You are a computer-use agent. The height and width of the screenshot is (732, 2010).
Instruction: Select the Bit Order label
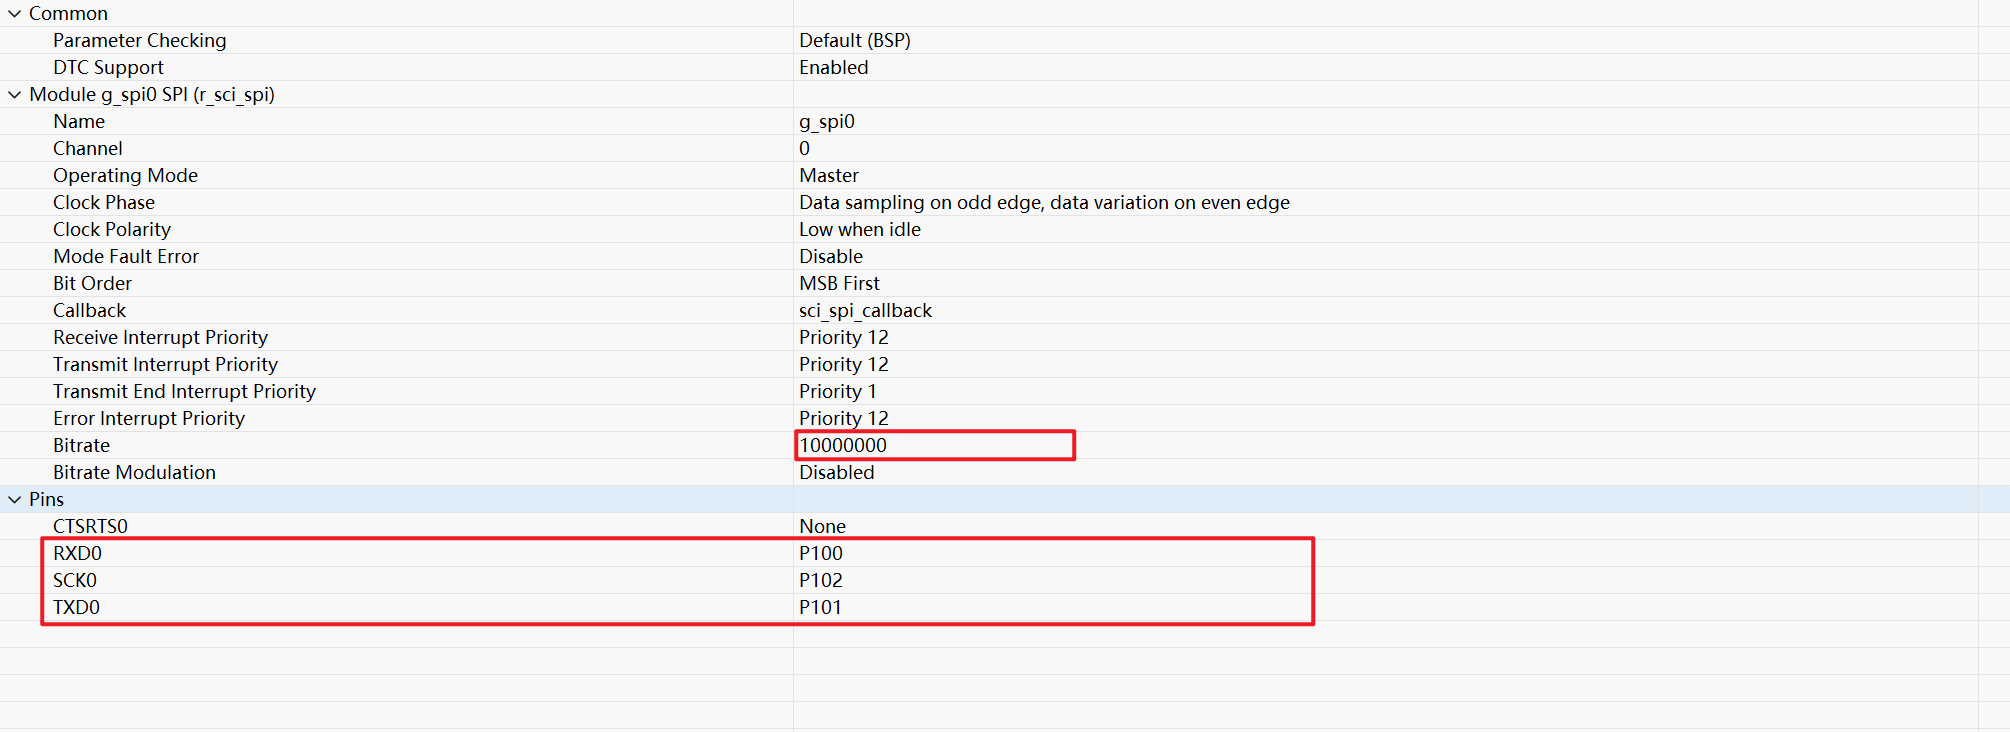(x=93, y=283)
